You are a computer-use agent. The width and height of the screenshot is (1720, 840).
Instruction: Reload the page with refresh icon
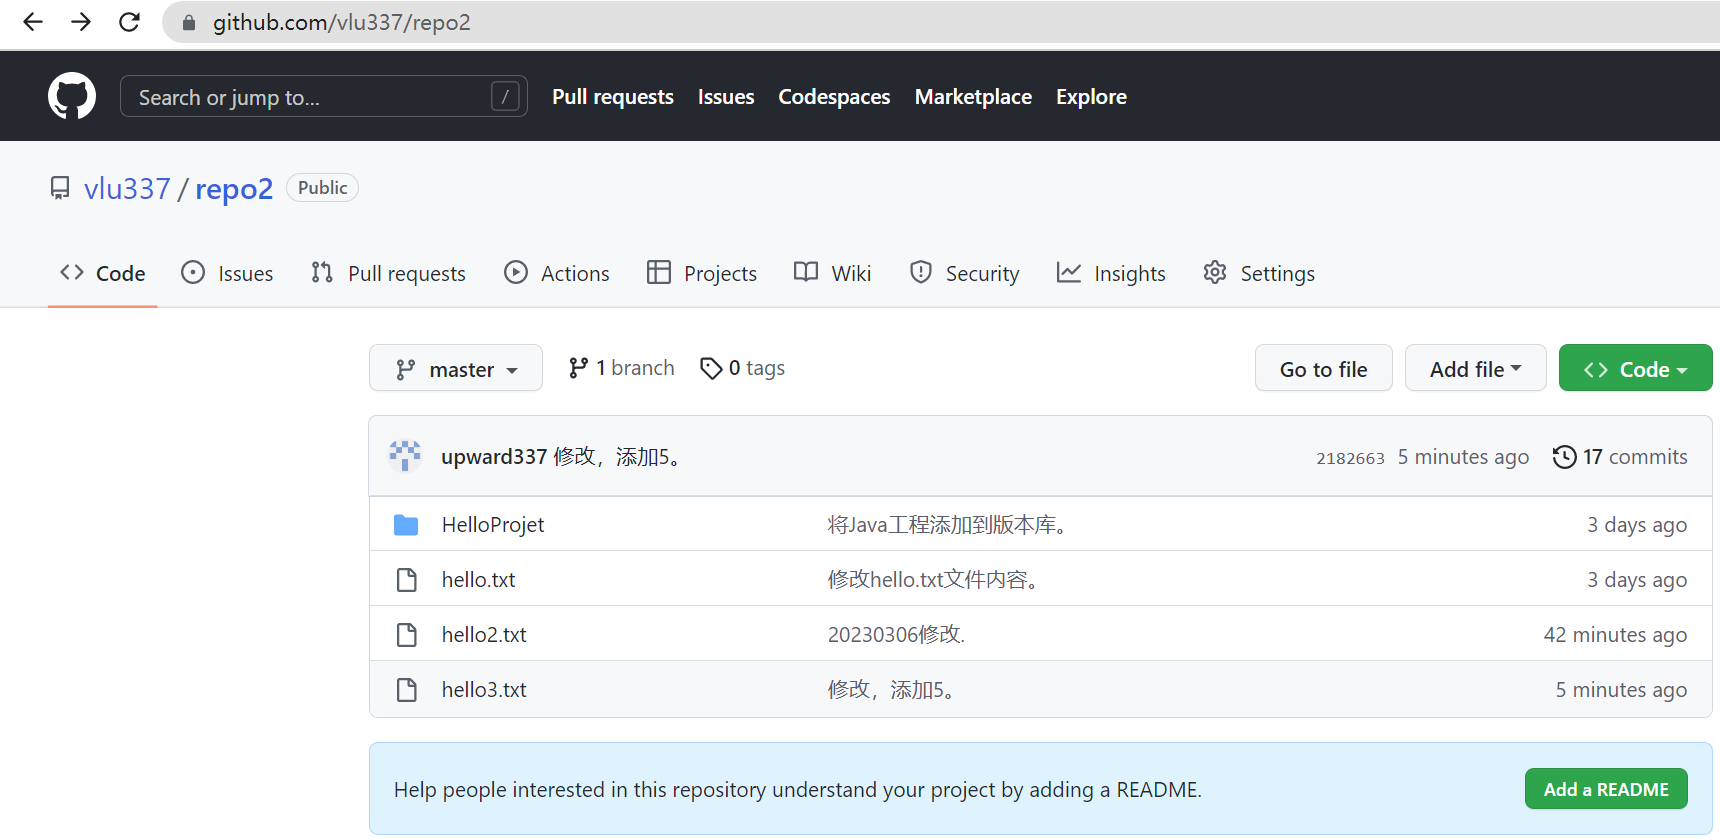point(129,22)
